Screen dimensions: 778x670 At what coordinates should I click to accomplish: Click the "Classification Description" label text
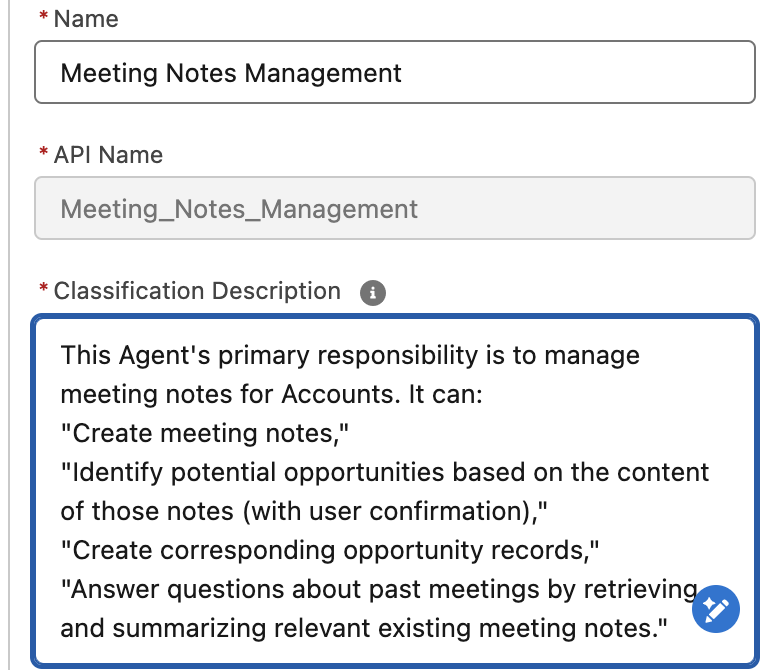197,291
